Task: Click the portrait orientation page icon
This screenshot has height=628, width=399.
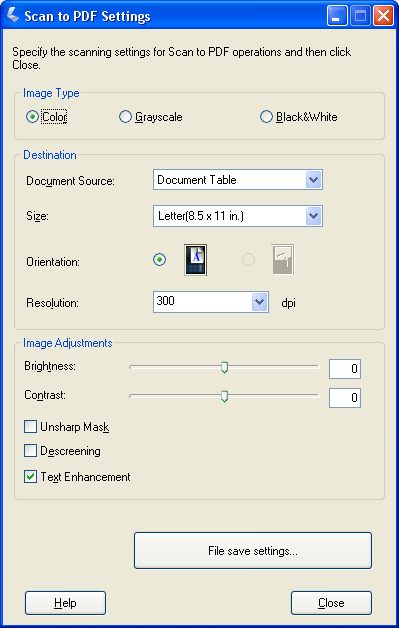Action: tap(195, 260)
